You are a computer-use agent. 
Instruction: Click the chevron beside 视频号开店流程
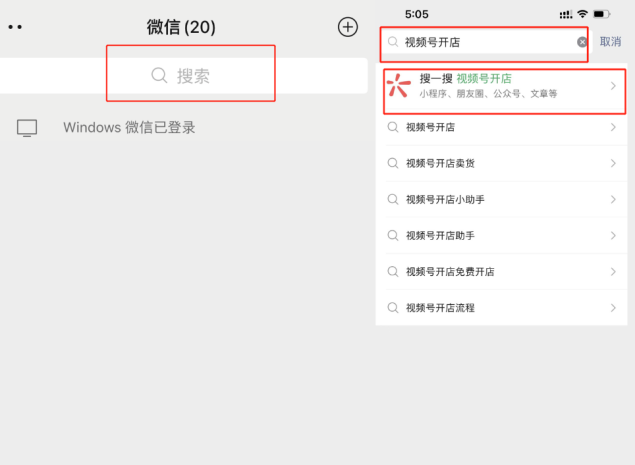613,308
